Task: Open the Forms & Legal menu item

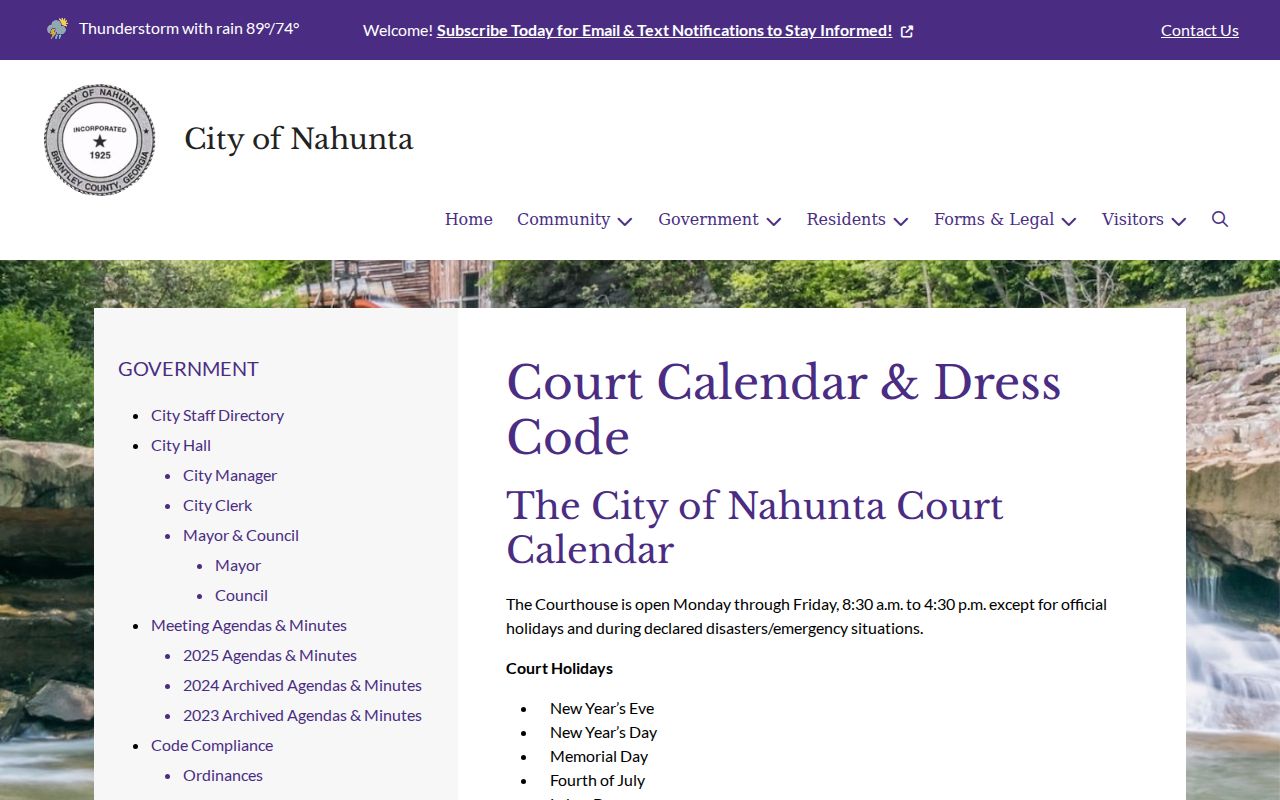Action: click(x=994, y=219)
